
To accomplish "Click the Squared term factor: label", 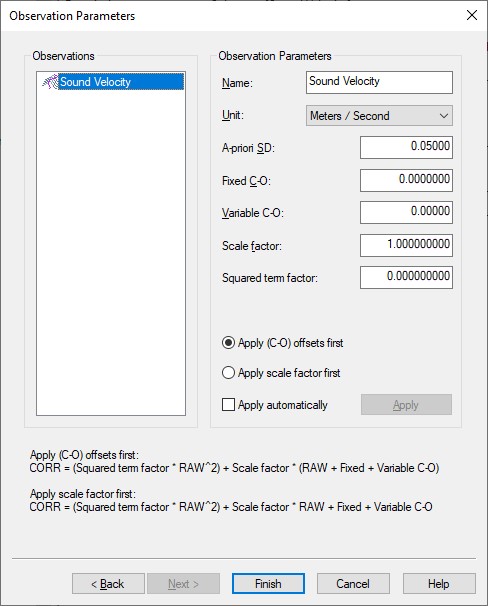I will 270,278.
